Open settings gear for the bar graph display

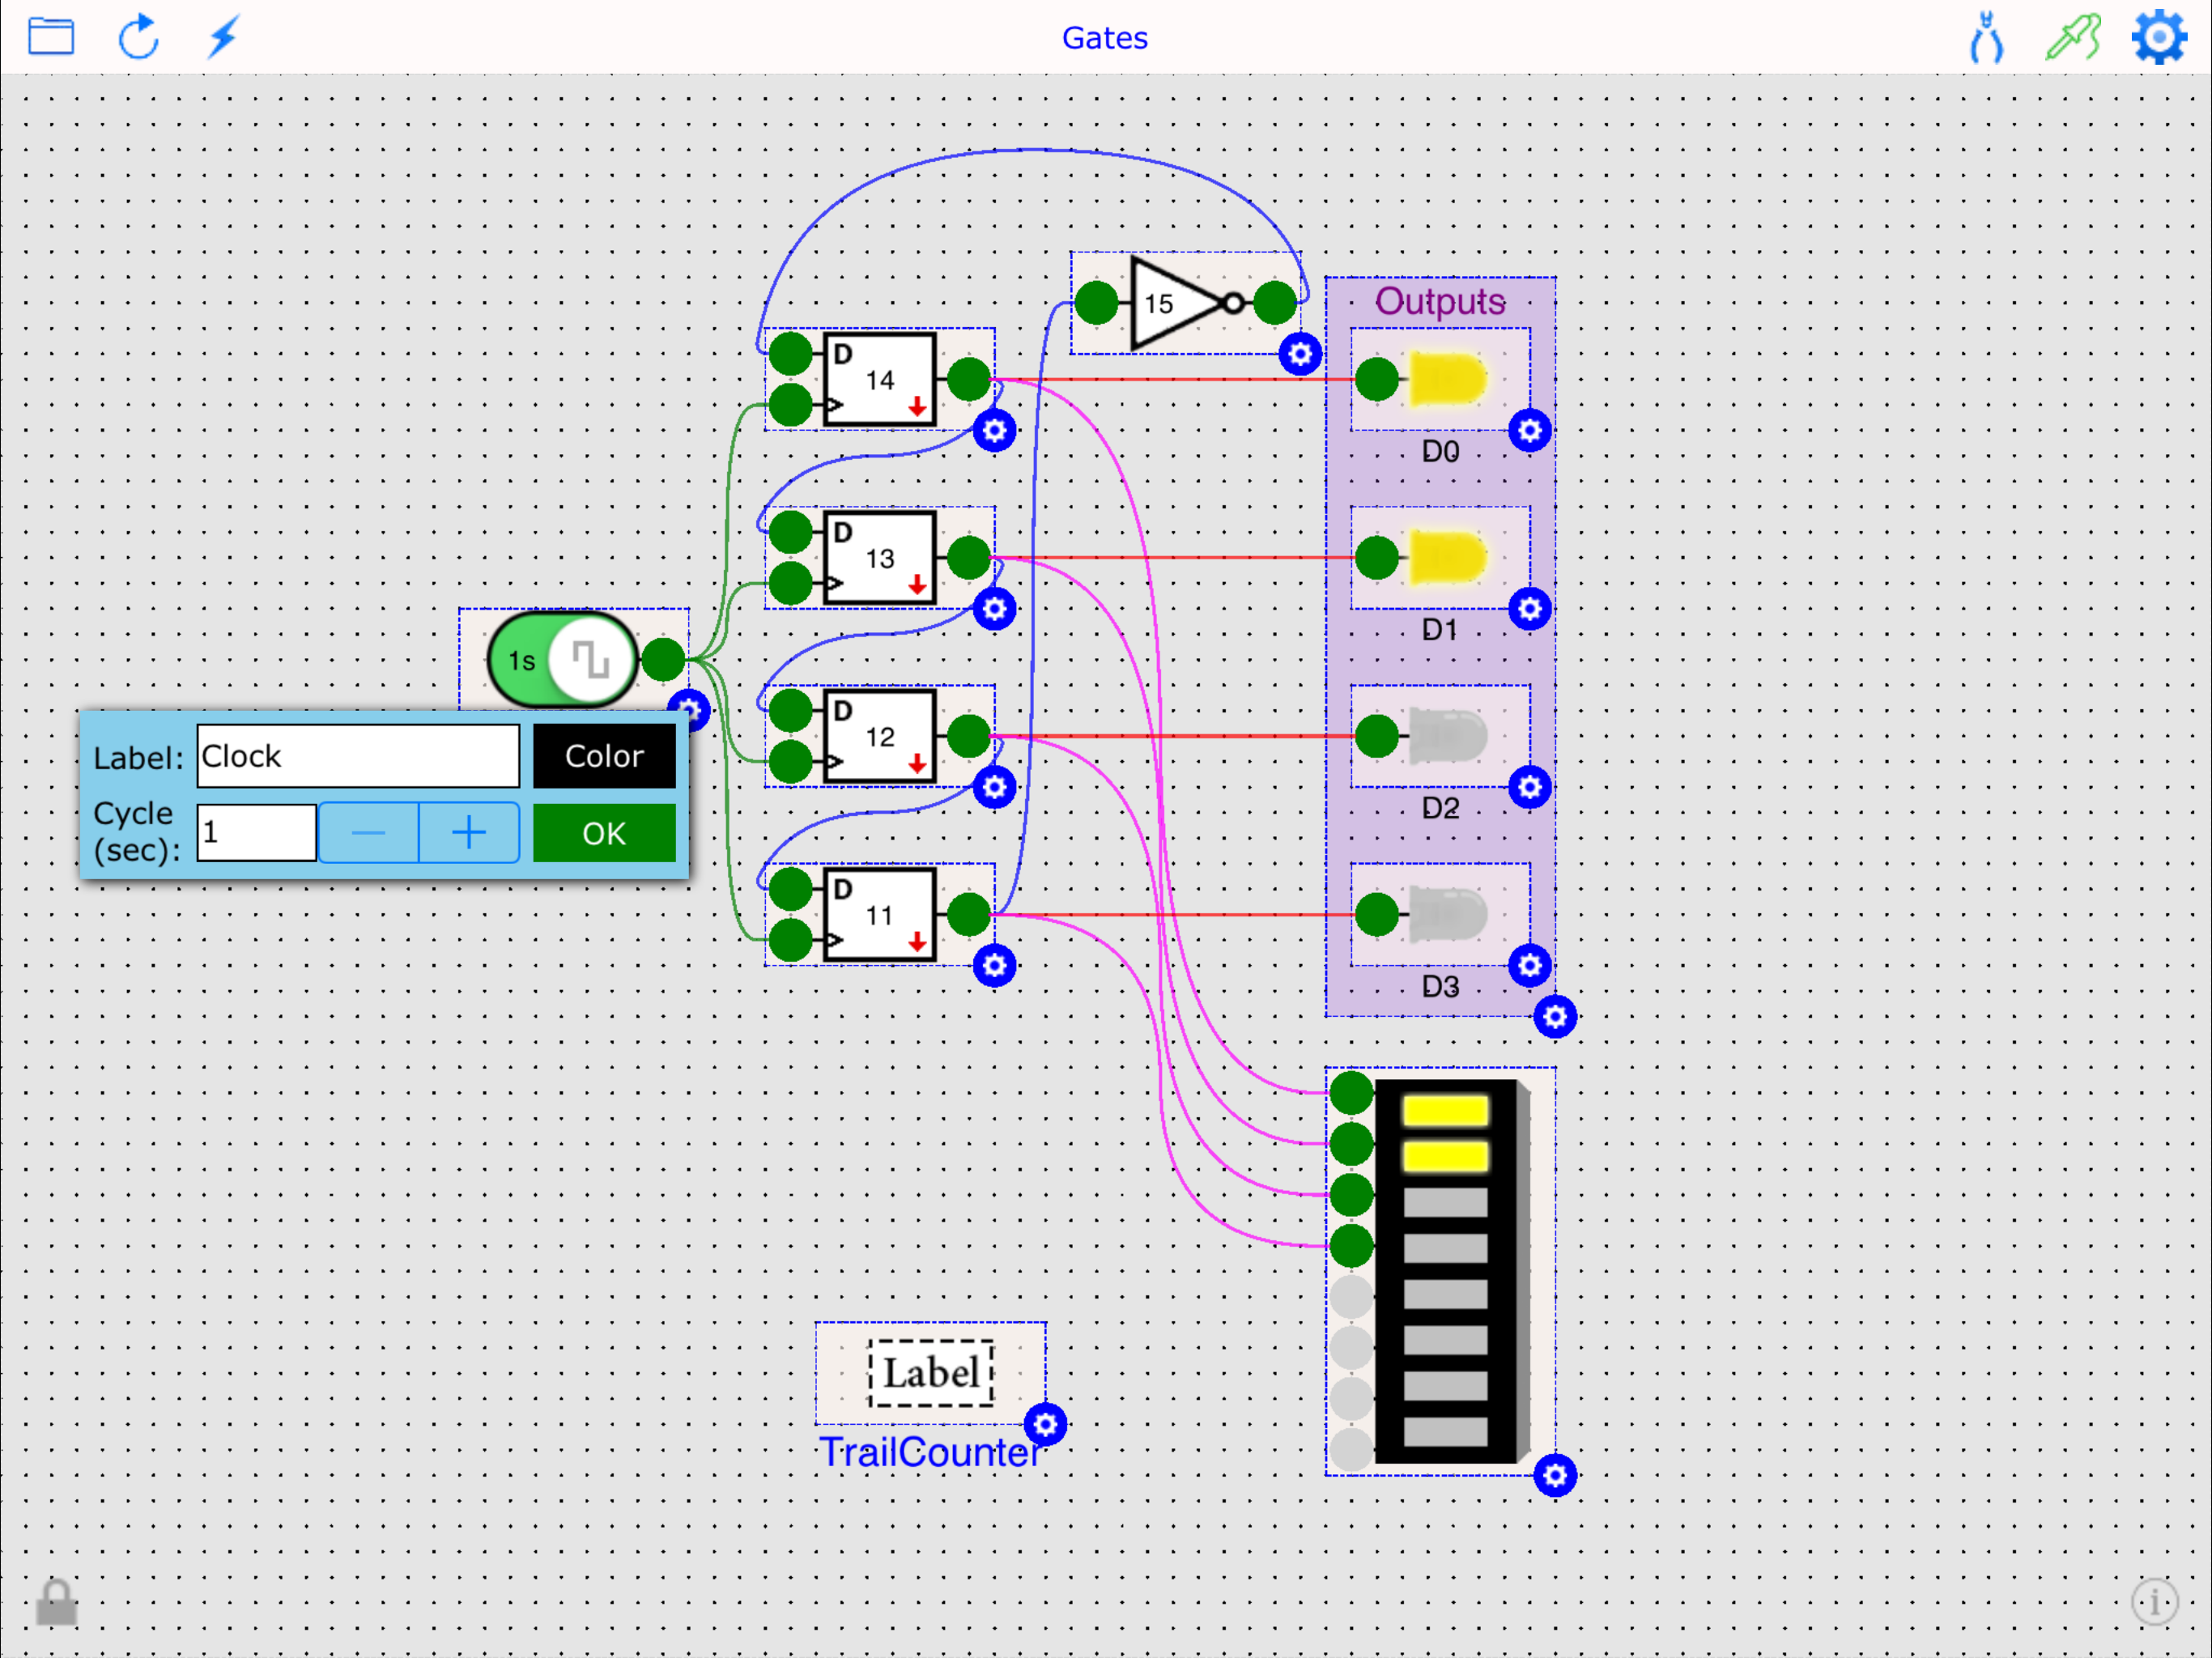pyautogui.click(x=1556, y=1474)
